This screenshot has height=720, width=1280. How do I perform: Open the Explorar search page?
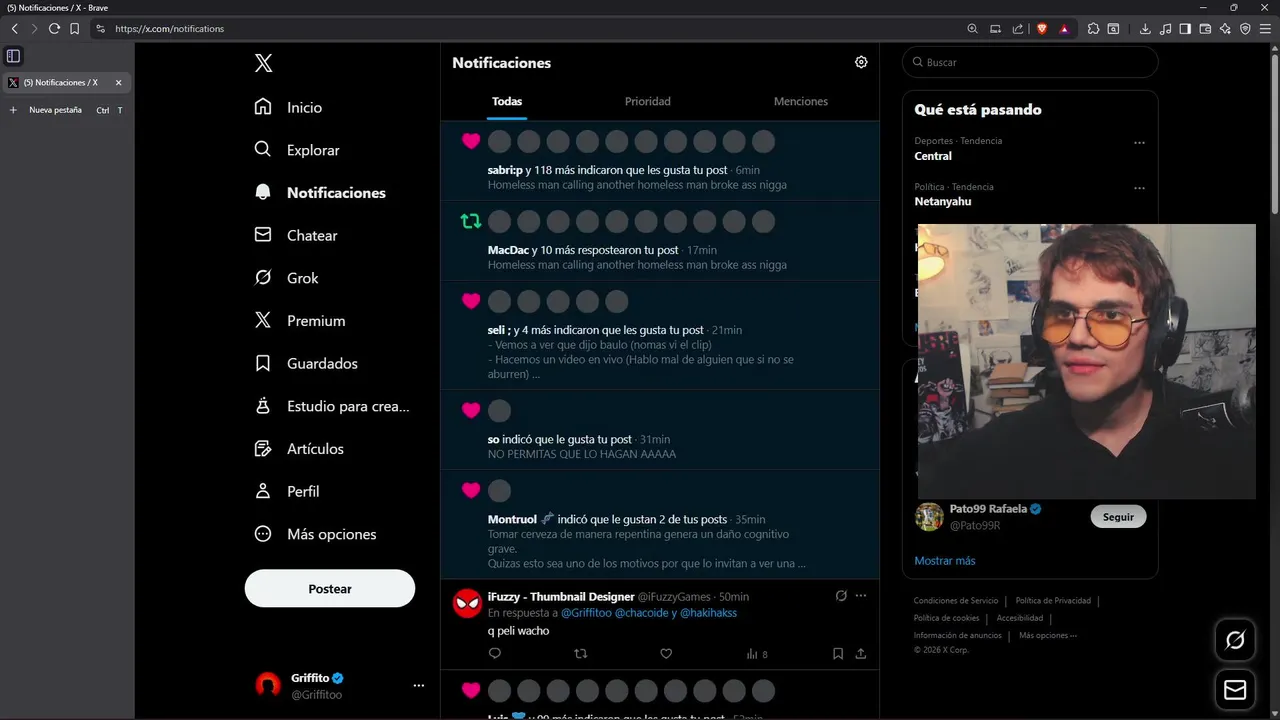pos(298,150)
